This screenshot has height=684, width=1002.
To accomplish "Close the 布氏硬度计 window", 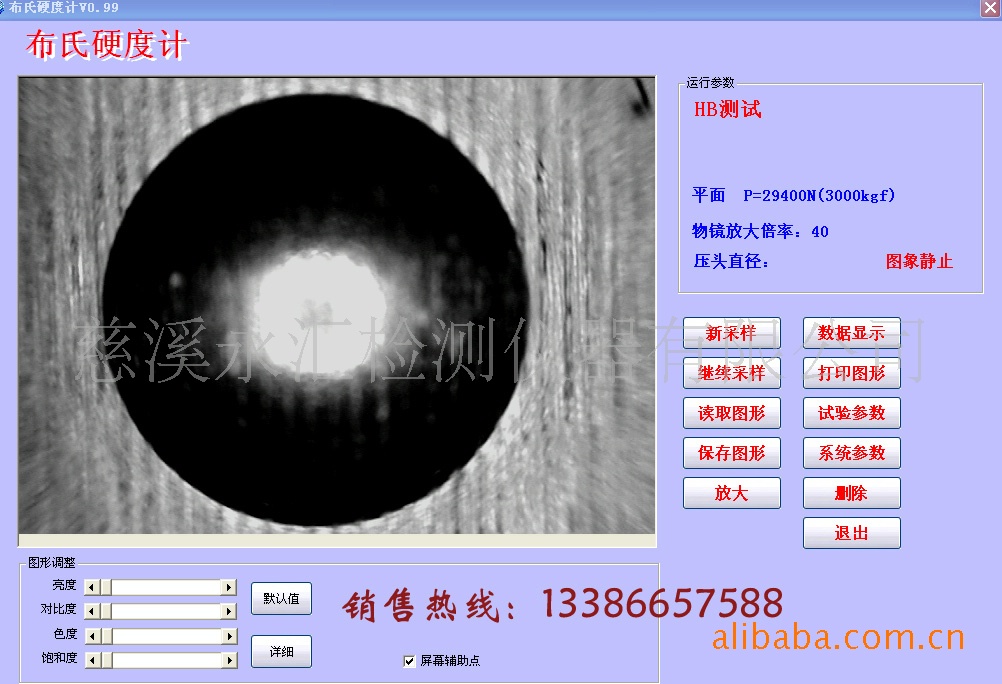I will (x=989, y=7).
